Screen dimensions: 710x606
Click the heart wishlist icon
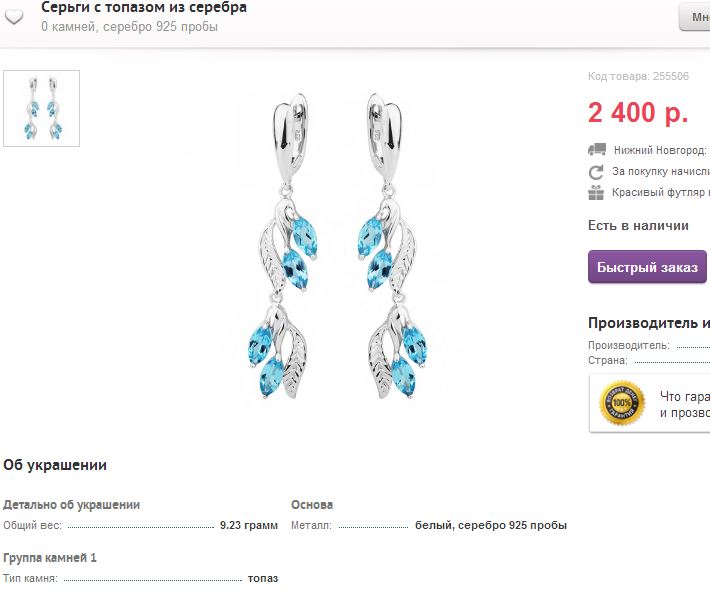pyautogui.click(x=14, y=19)
